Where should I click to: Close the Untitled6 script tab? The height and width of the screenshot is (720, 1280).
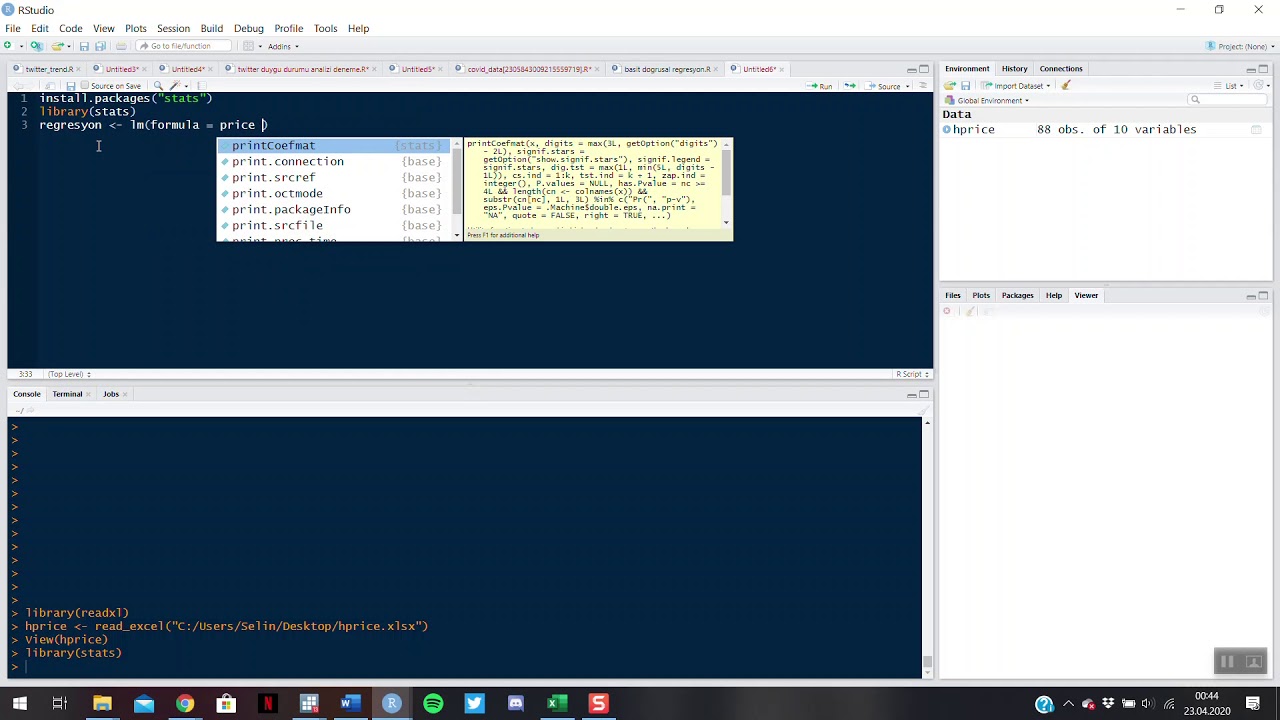point(782,69)
